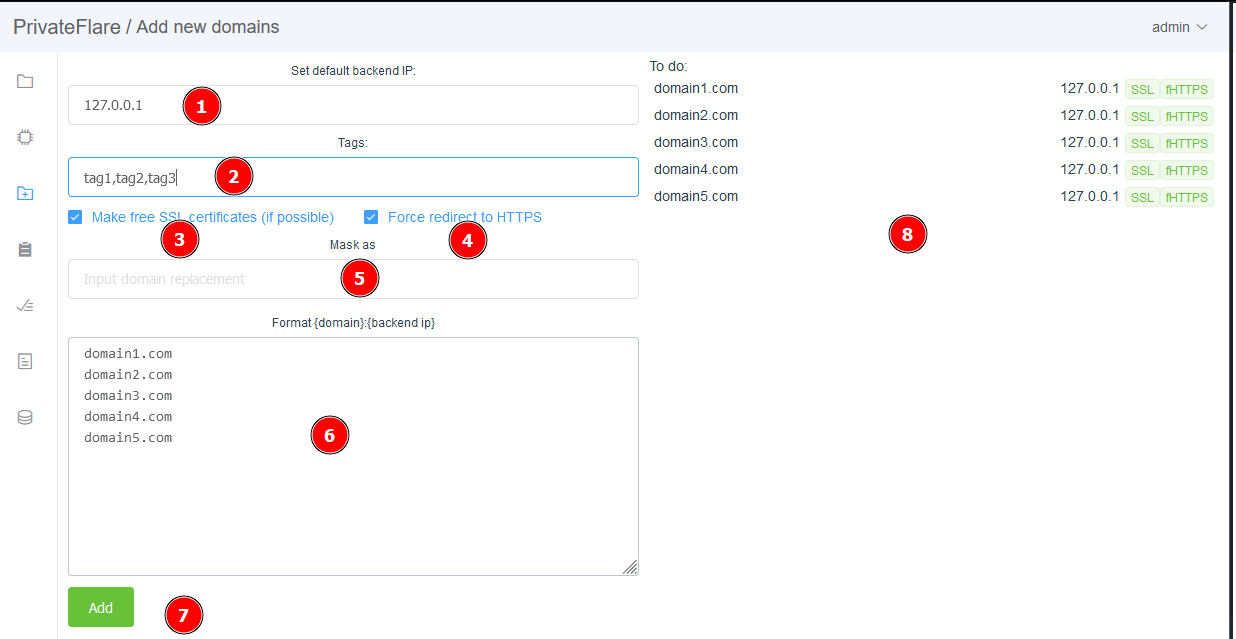Screen dimensions: 1236x639
Task: Click the chip/processor sidebar icon
Action: point(25,137)
